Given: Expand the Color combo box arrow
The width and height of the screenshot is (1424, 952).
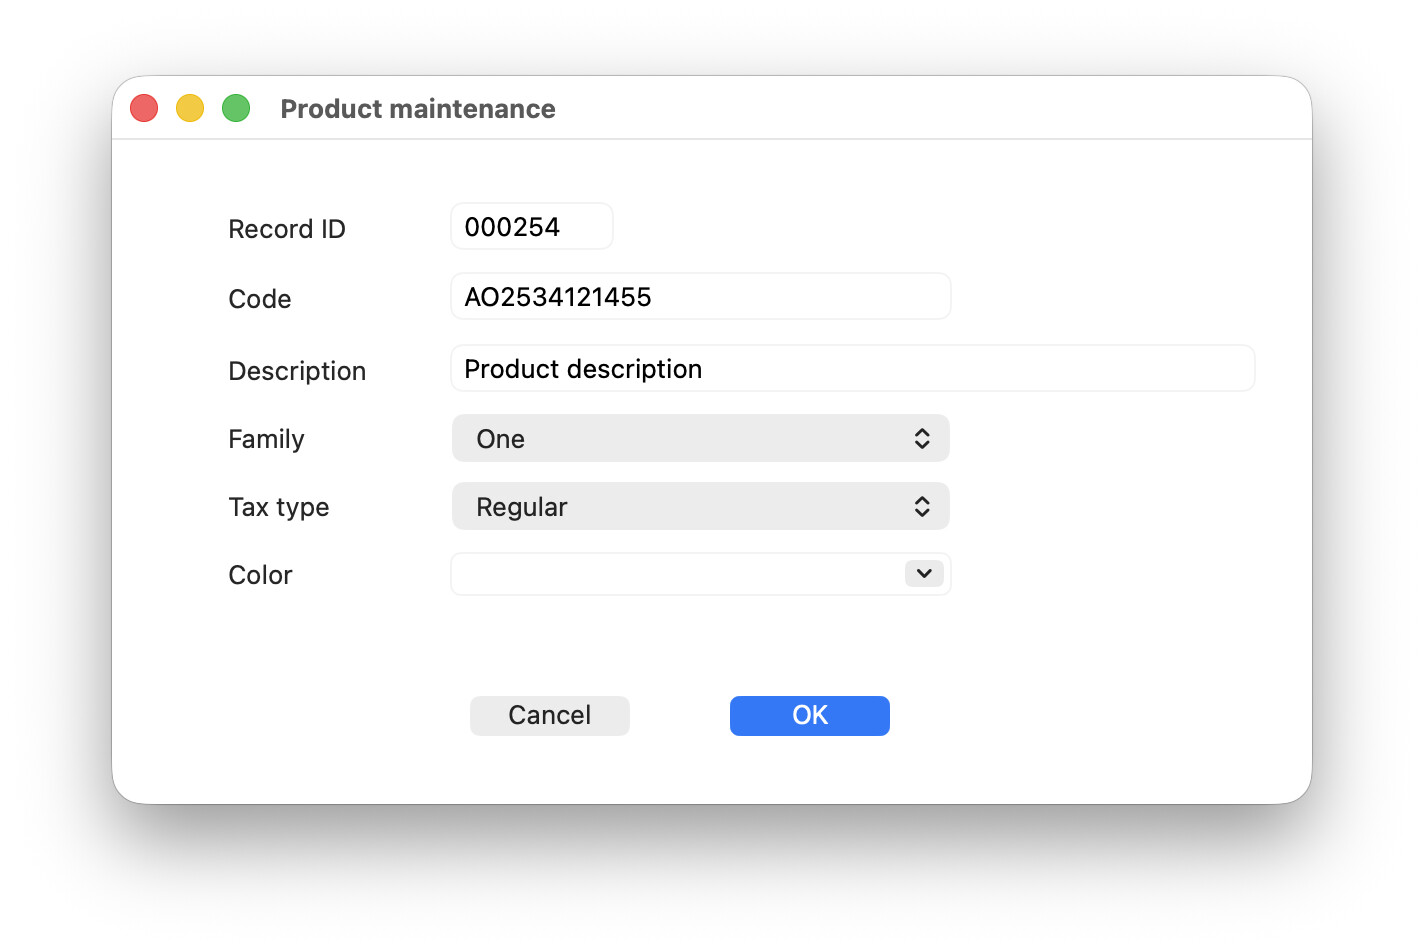Looking at the screenshot, I should pos(924,574).
